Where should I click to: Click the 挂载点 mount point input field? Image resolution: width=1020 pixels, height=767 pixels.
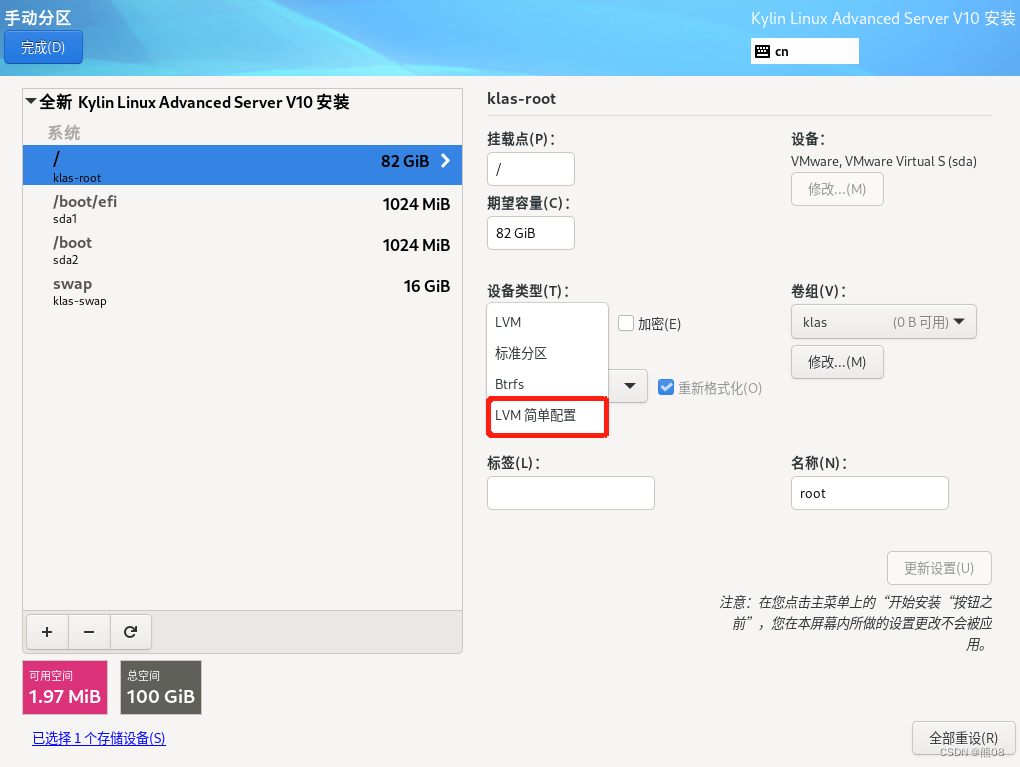[531, 169]
